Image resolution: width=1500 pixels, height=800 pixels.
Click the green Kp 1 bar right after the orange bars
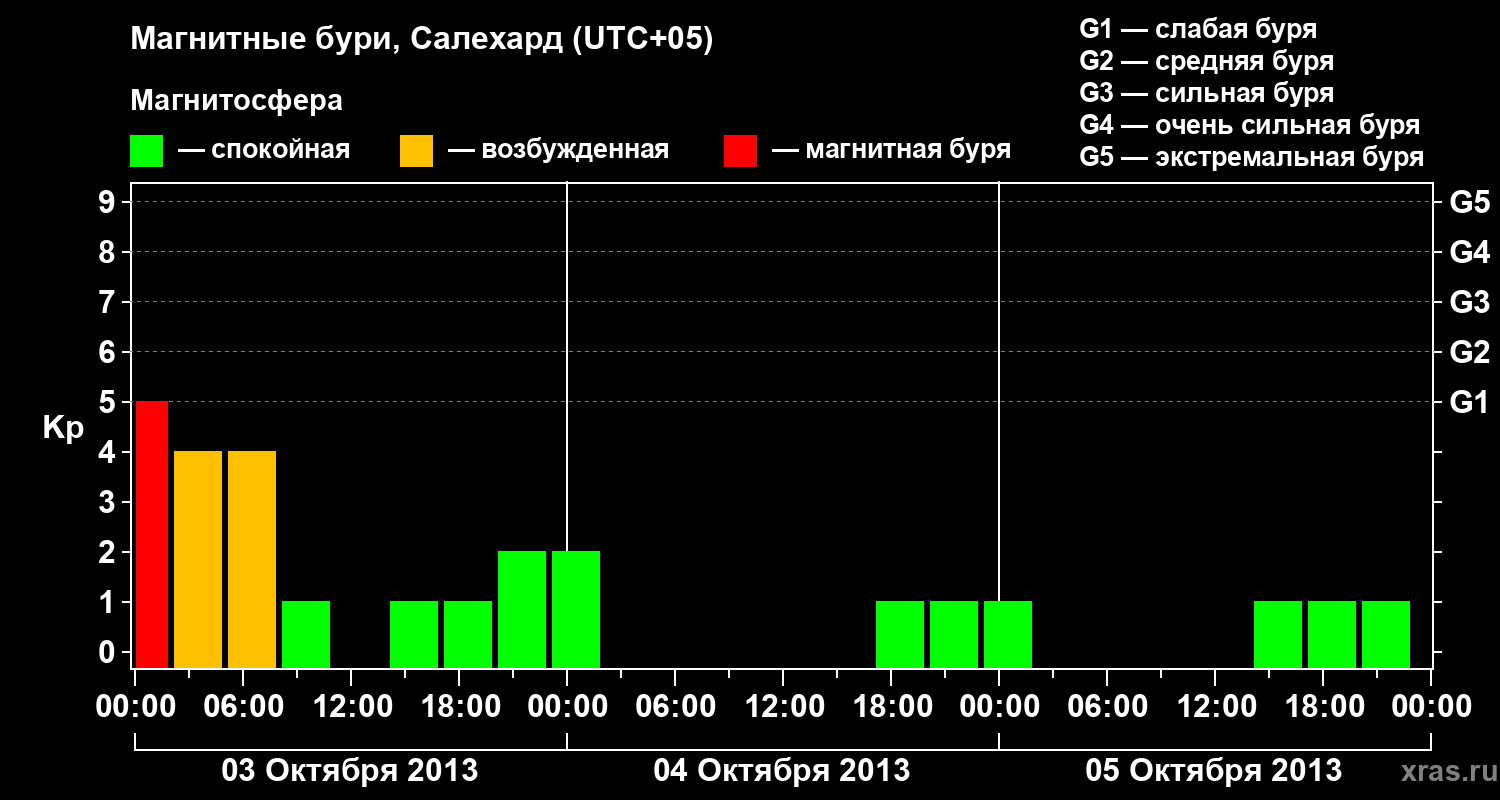click(x=306, y=634)
